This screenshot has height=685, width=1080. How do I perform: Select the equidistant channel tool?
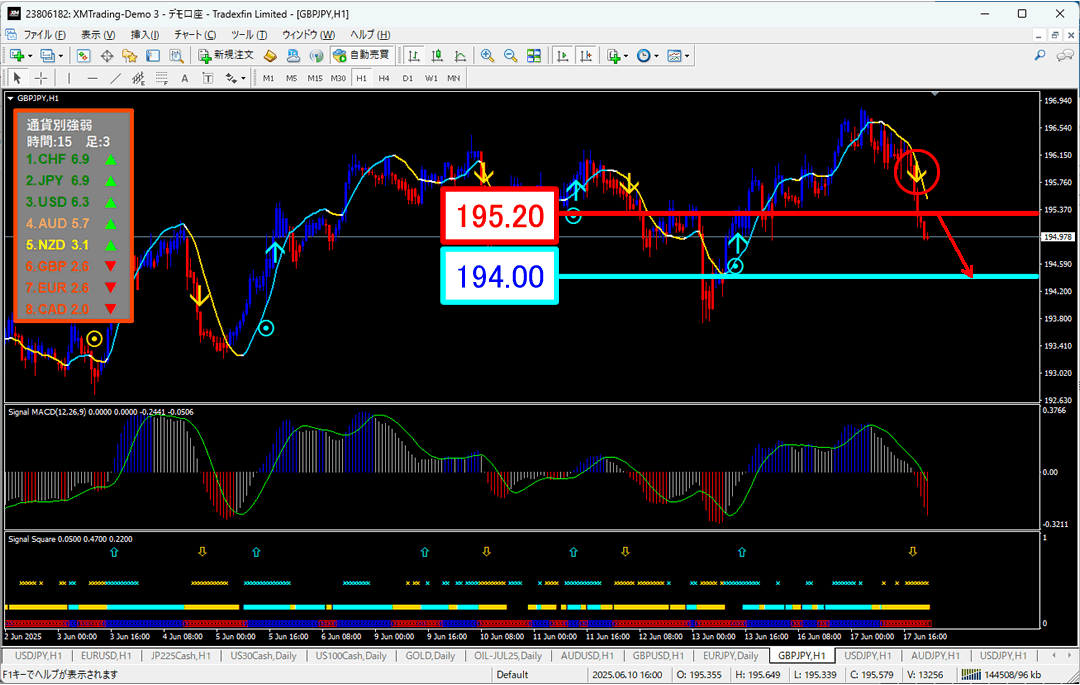click(x=138, y=78)
